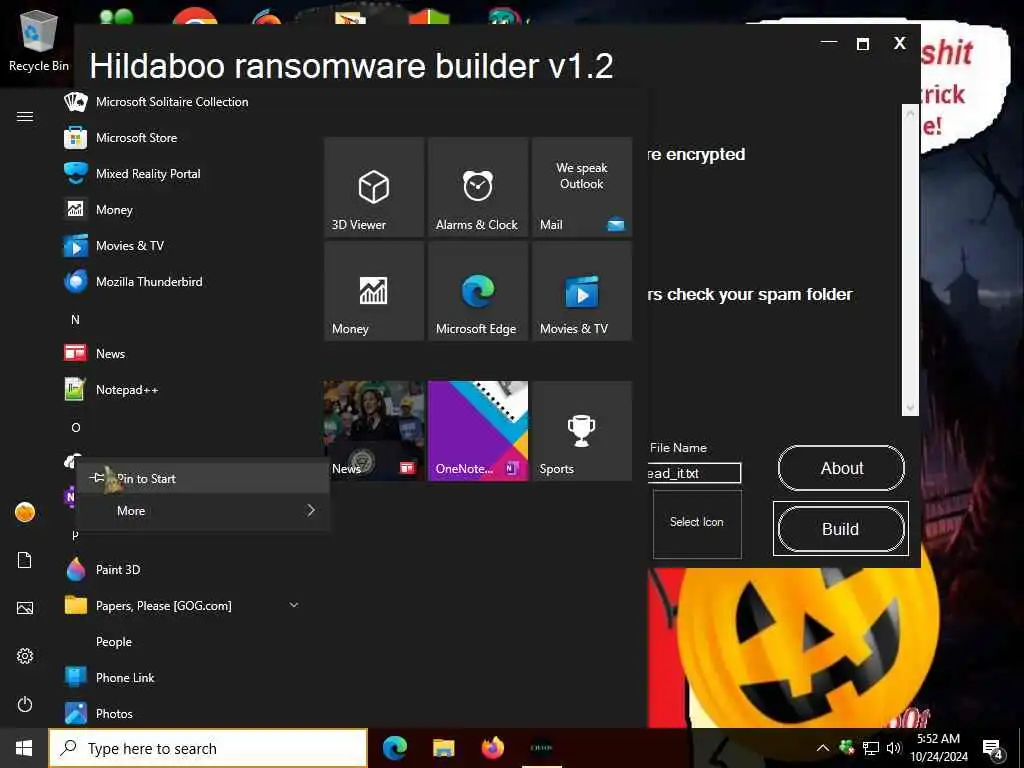
Task: Select the Recycle Bin desktop icon
Action: point(39,42)
